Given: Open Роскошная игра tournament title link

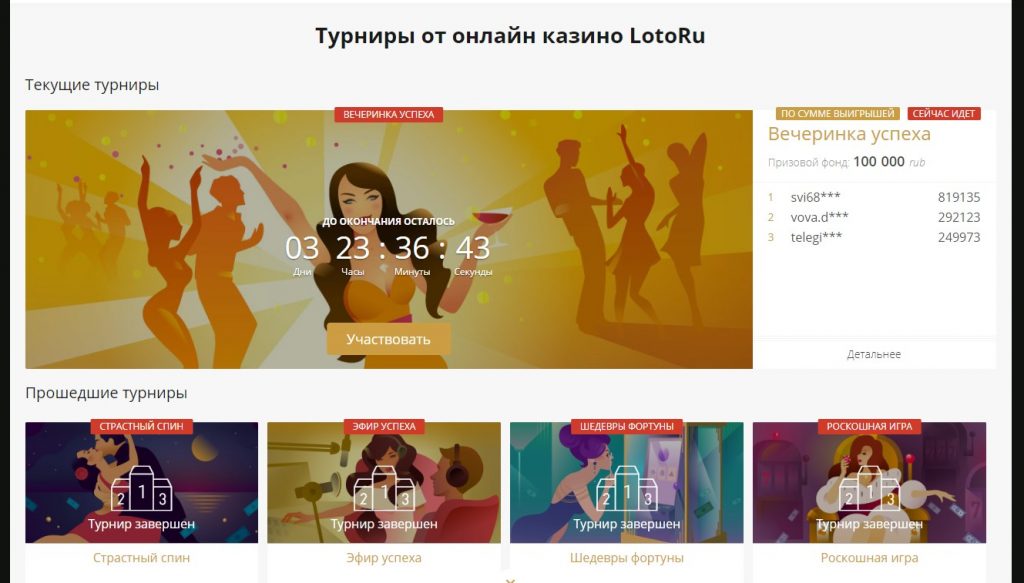Looking at the screenshot, I should tap(869, 558).
